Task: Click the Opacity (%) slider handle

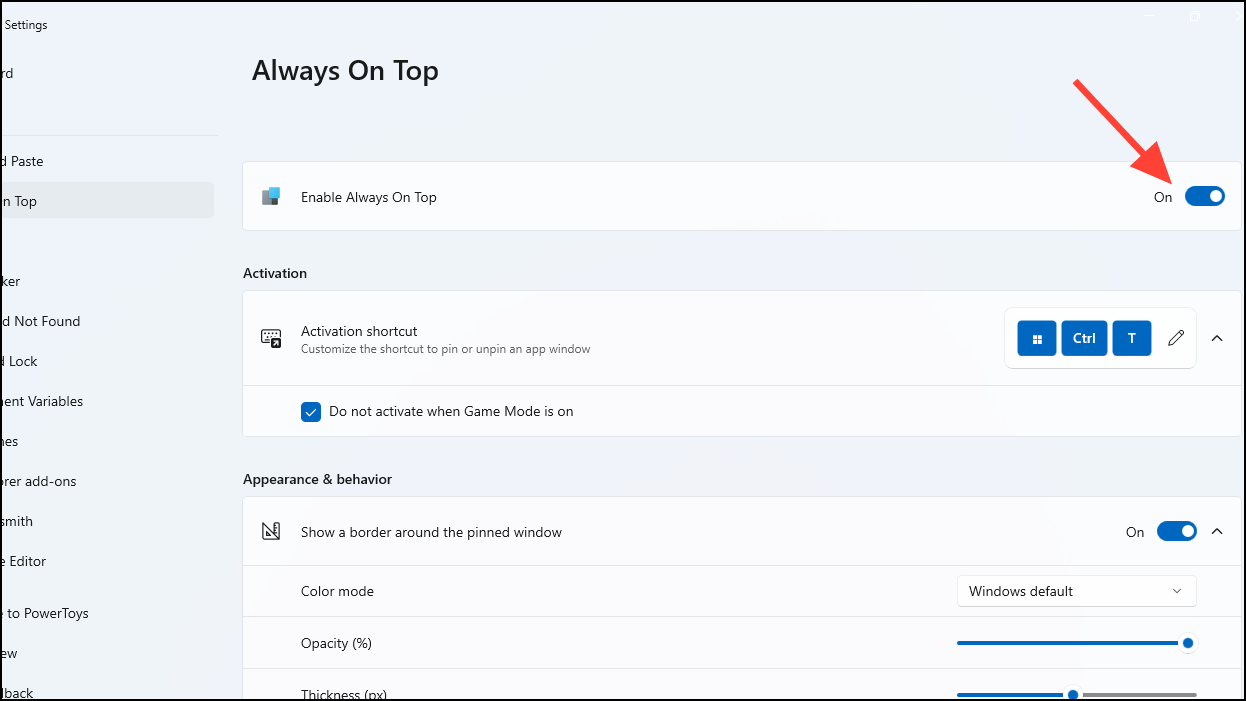Action: 1187,643
